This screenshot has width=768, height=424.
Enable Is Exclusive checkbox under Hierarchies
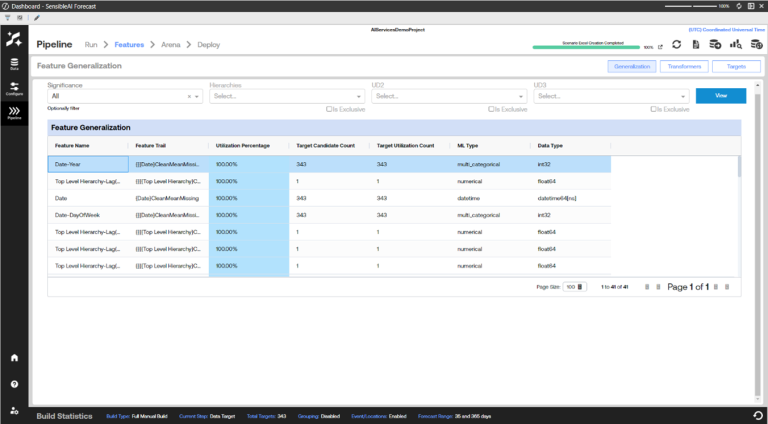click(x=329, y=108)
